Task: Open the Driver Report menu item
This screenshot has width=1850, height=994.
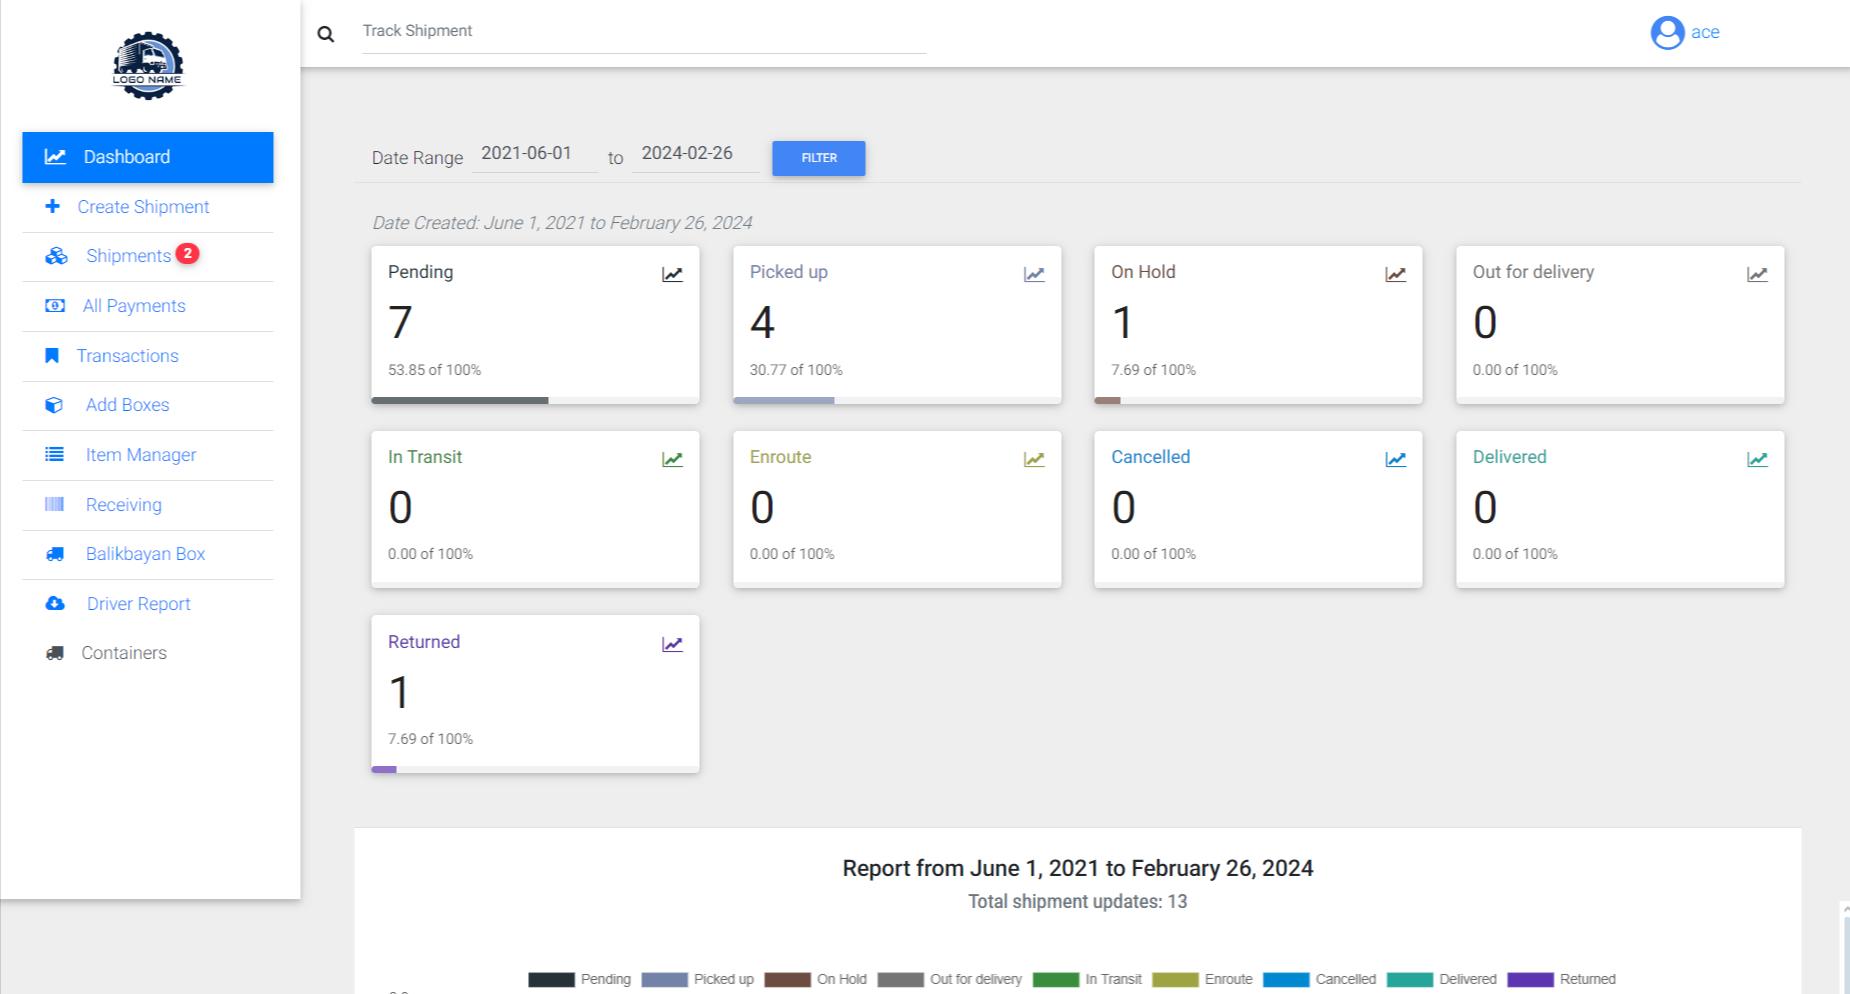Action: click(148, 603)
